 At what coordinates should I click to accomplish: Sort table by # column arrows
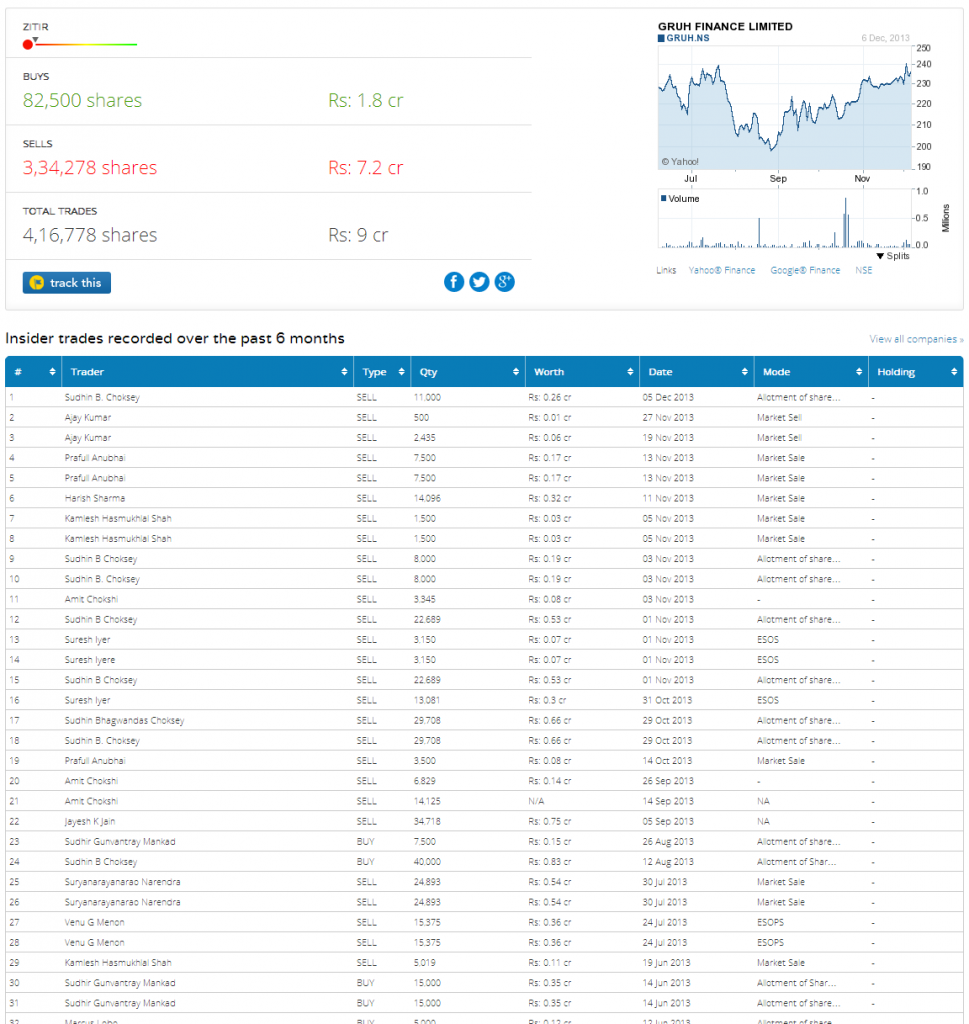(x=52, y=372)
